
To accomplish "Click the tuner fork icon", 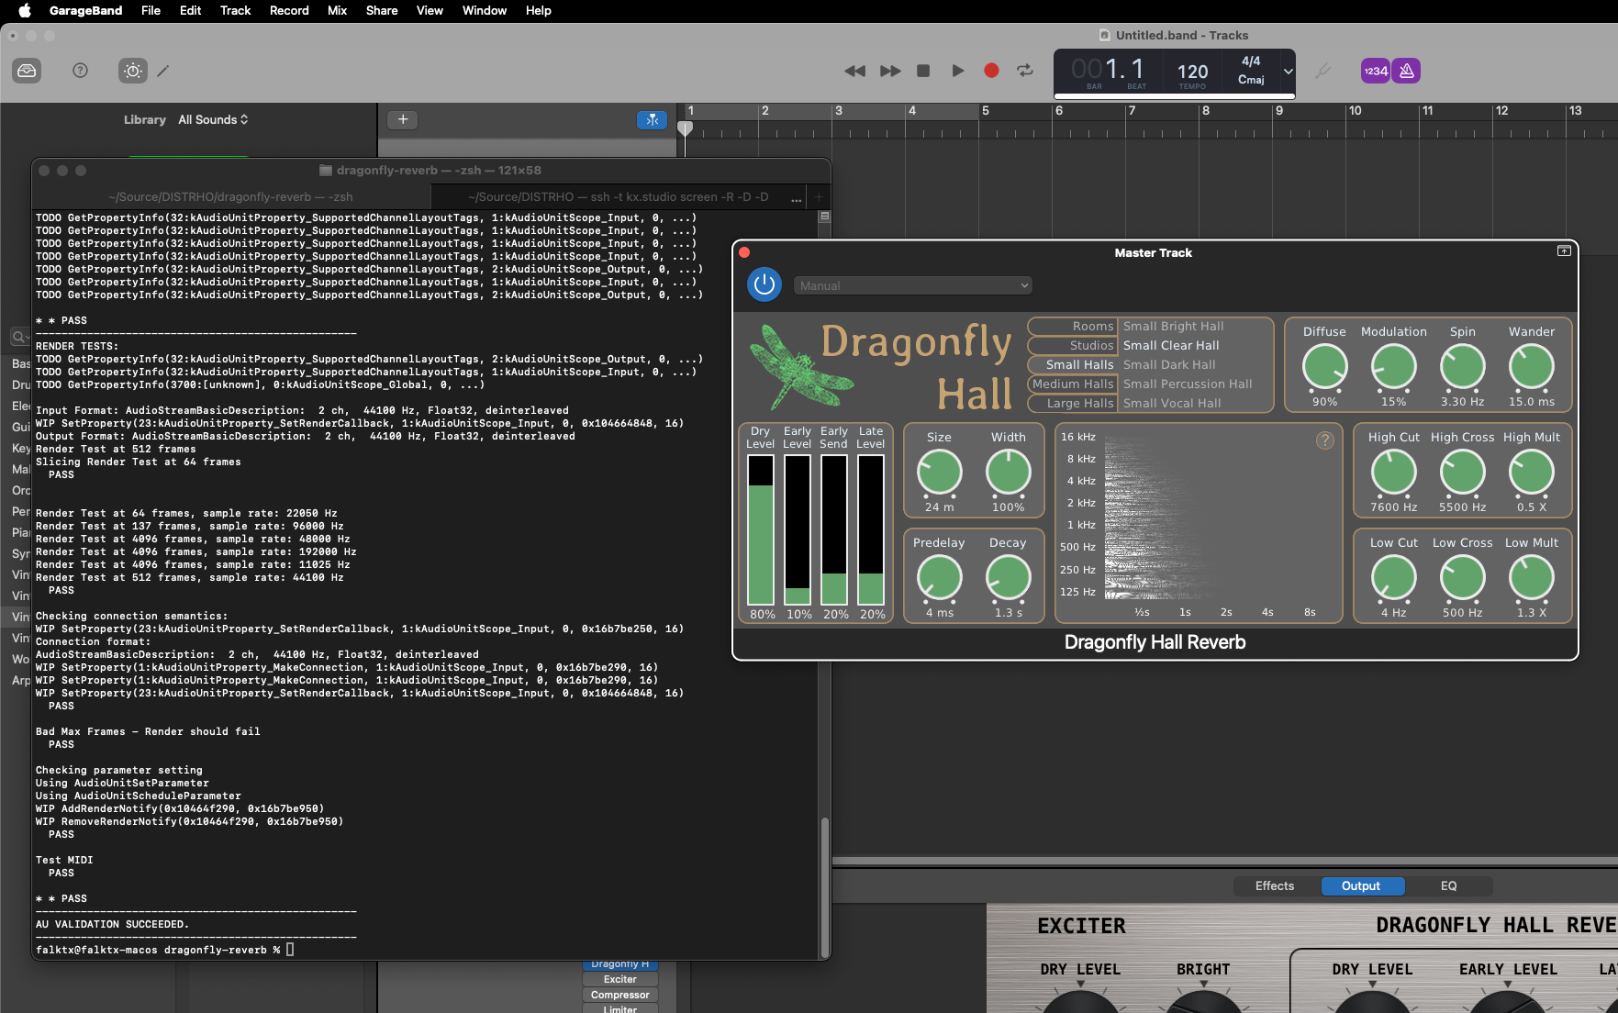I will [x=1323, y=71].
